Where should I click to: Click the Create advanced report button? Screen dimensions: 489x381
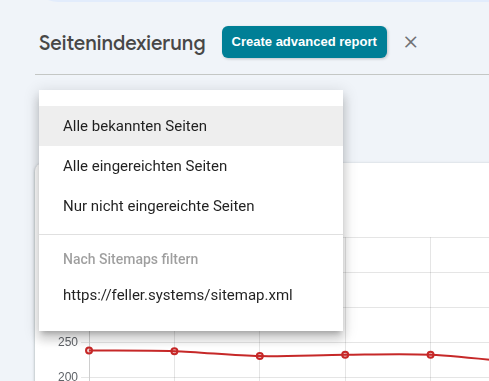[304, 42]
